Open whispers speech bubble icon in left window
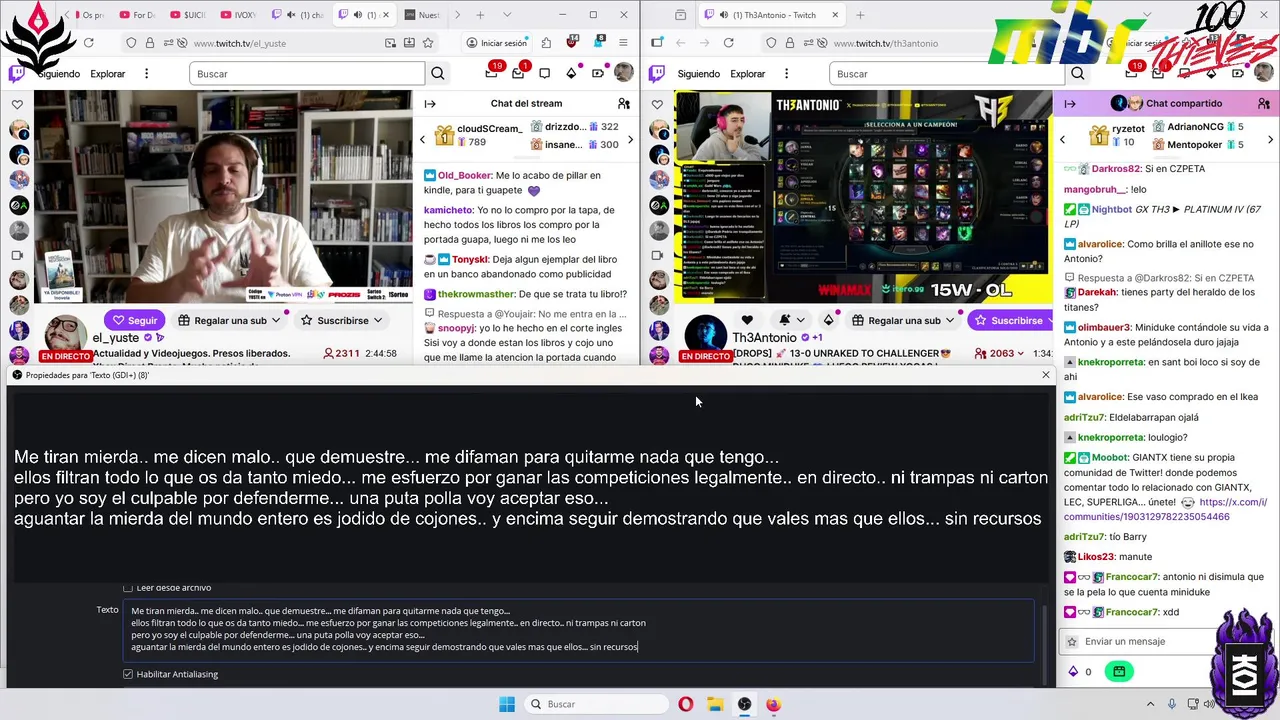Image resolution: width=1280 pixels, height=720 pixels. [545, 73]
